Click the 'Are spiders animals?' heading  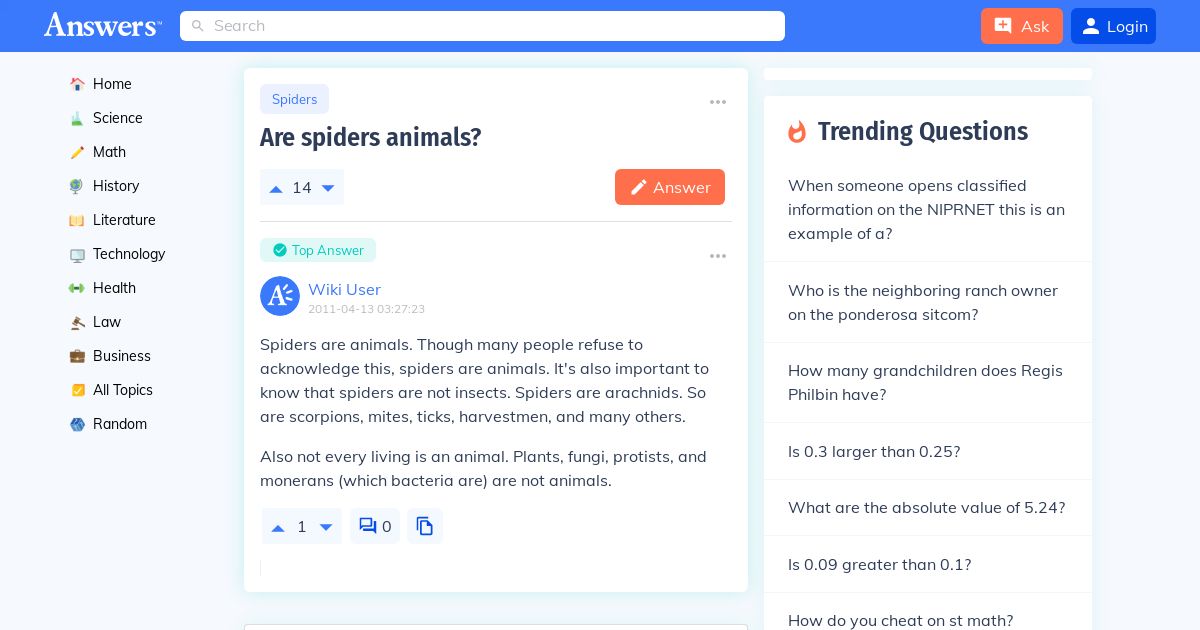pyautogui.click(x=370, y=138)
